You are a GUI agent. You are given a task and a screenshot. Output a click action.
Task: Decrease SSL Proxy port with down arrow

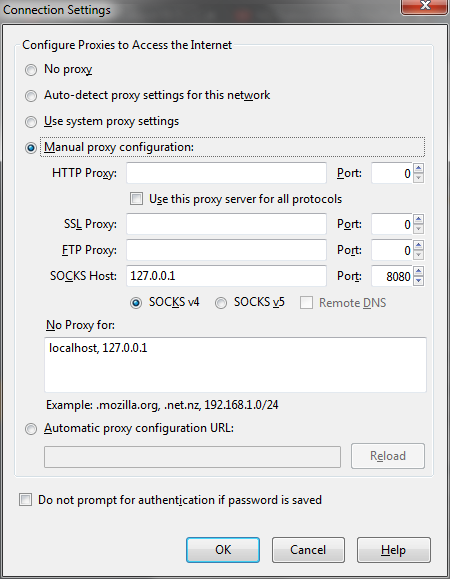tap(418, 229)
